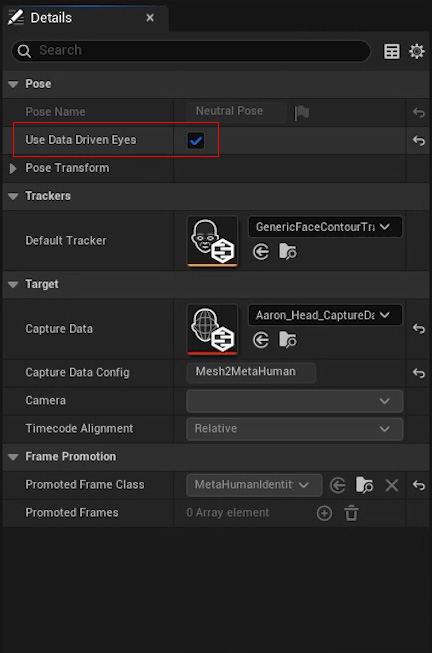432x653 pixels.
Task: Click the Capture Data head mesh thumbnail
Action: [x=212, y=330]
